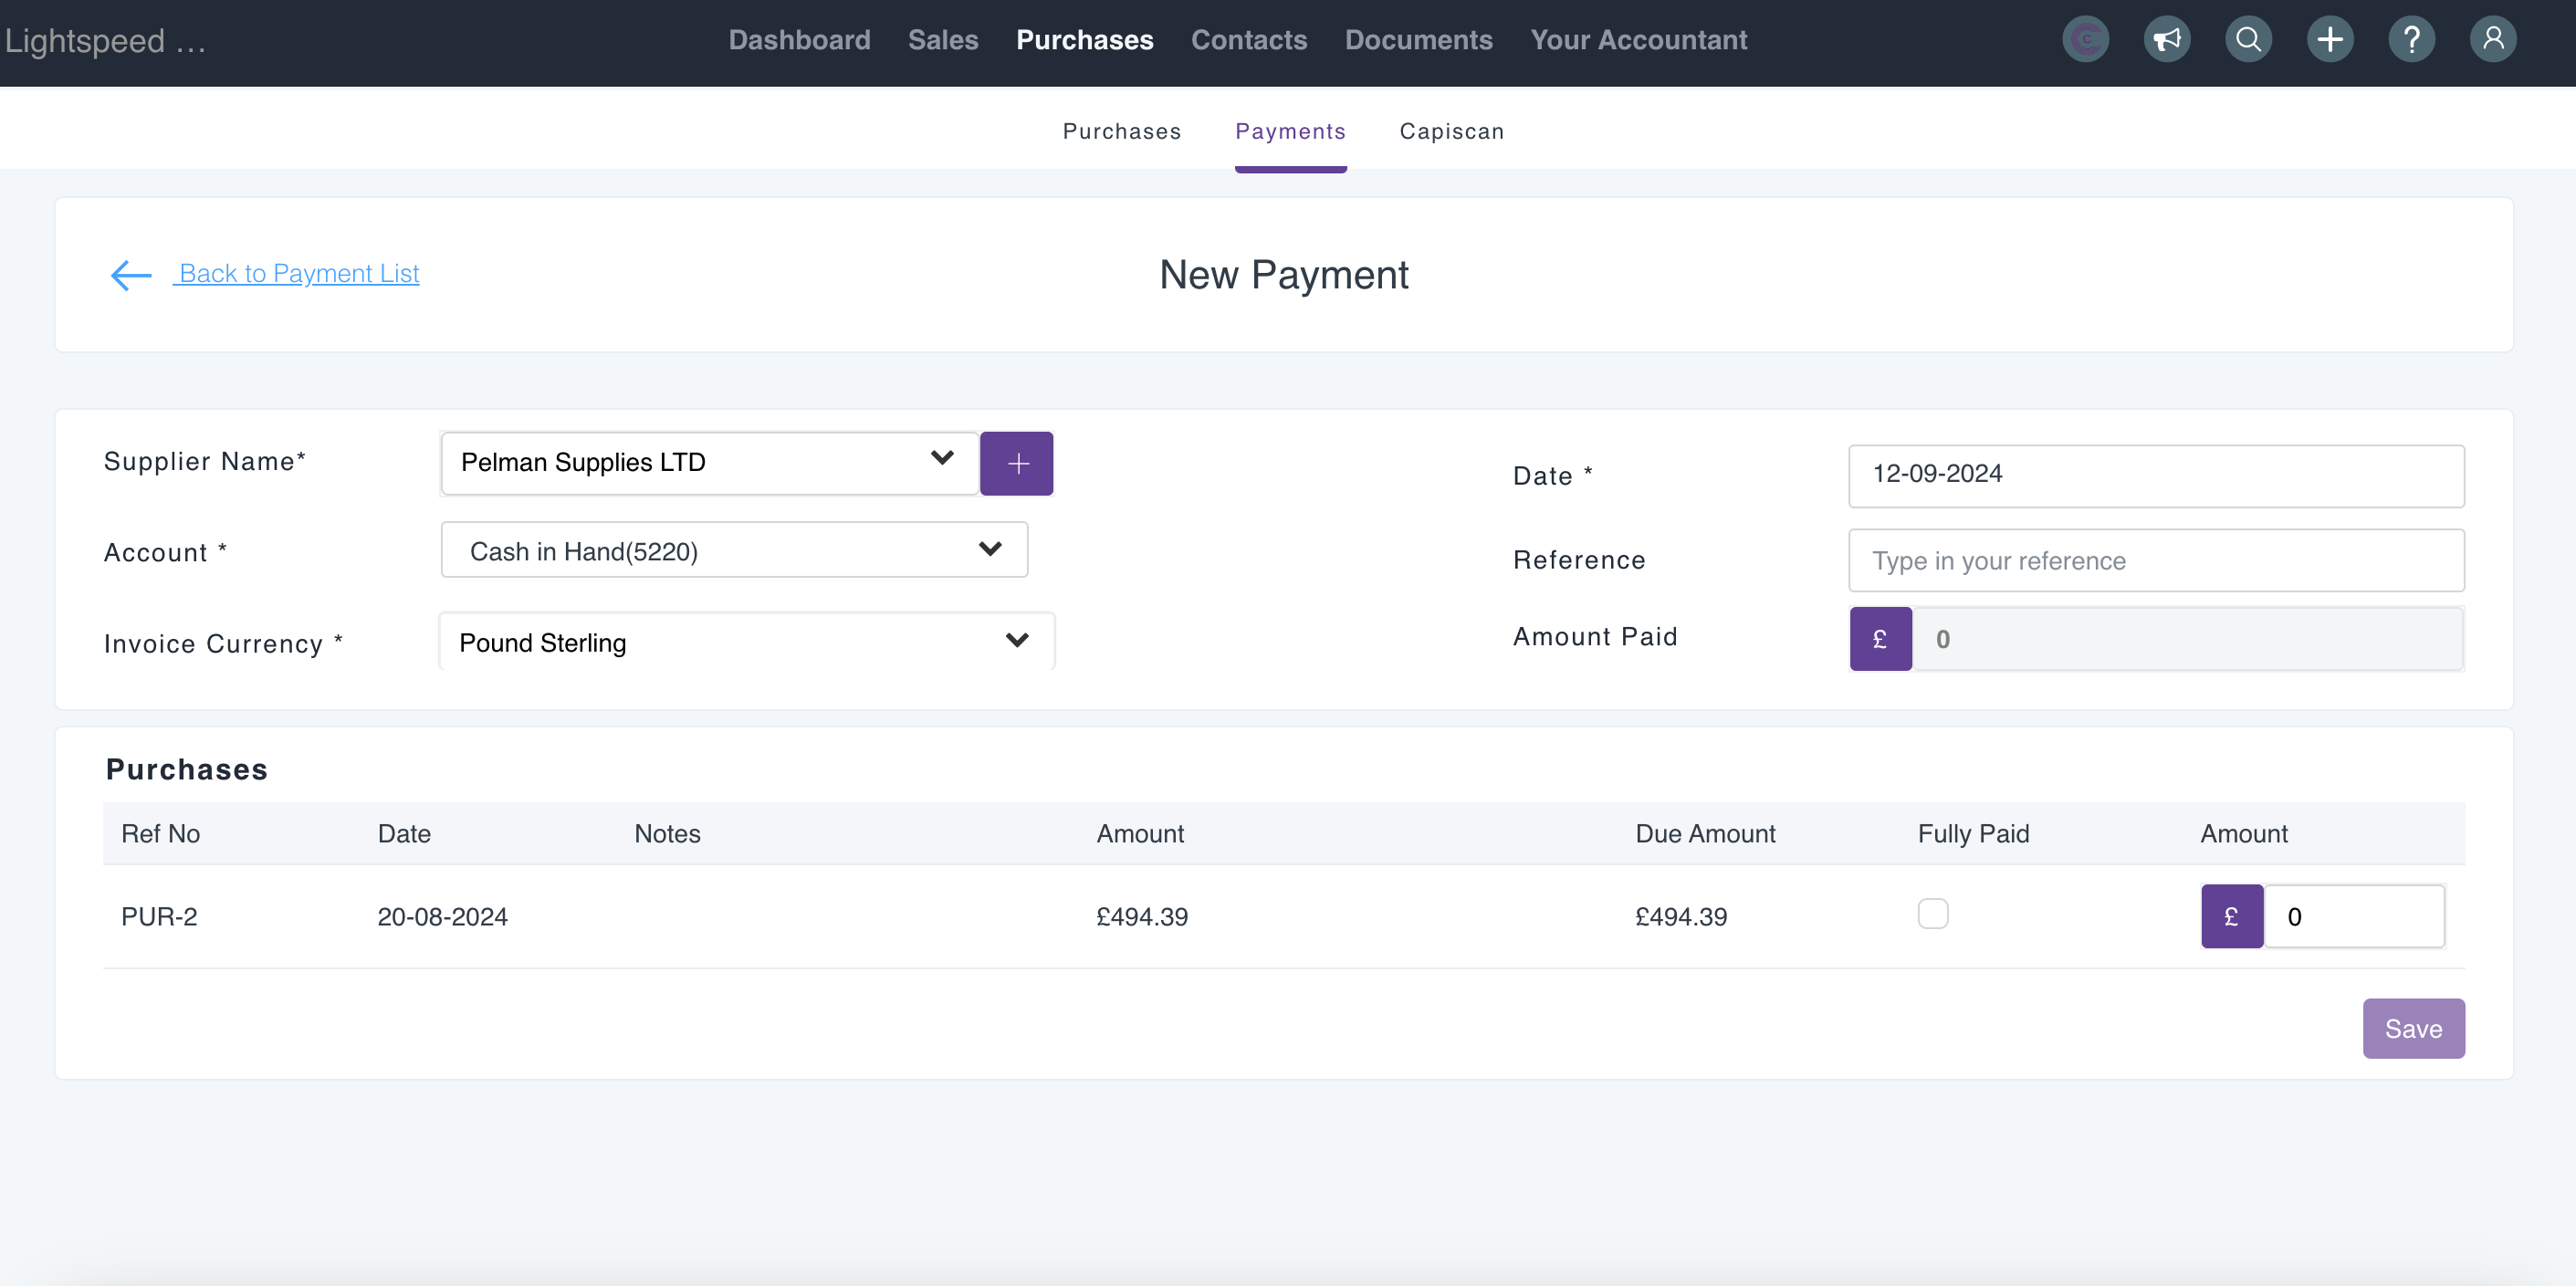Click the Reference input field

click(x=2155, y=560)
